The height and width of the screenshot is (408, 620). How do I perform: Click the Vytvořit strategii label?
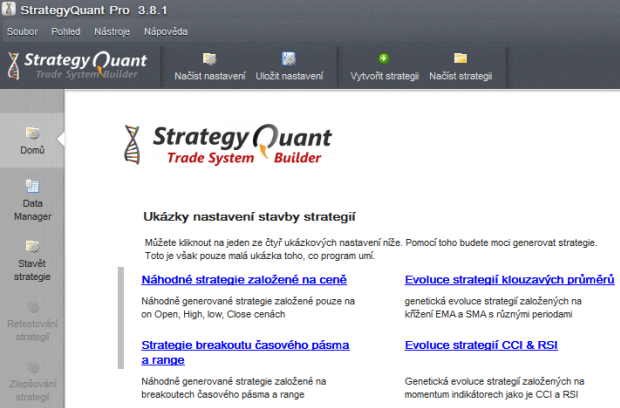[x=384, y=76]
